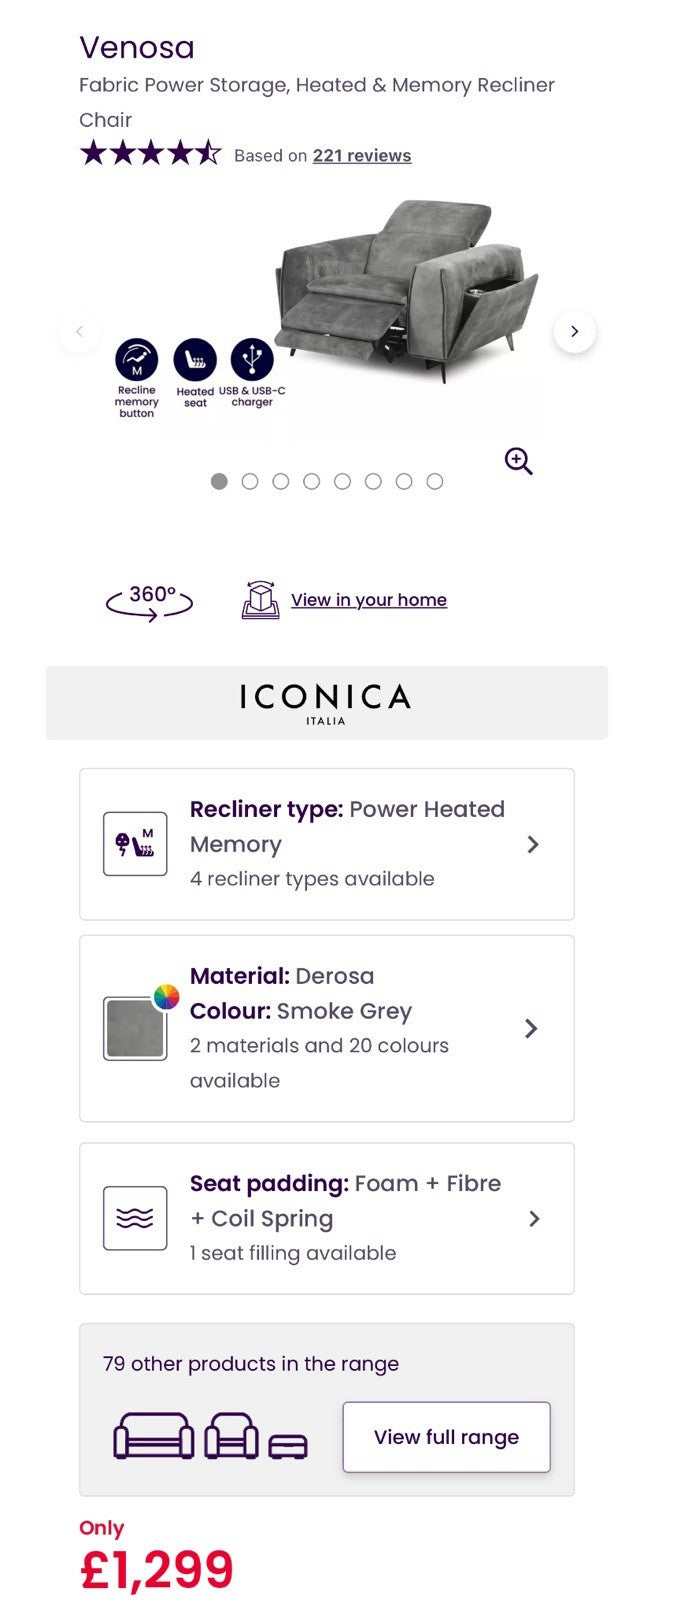Screen dimensions: 677x1600
Task: Click the recliner type icon
Action: pyautogui.click(x=135, y=844)
